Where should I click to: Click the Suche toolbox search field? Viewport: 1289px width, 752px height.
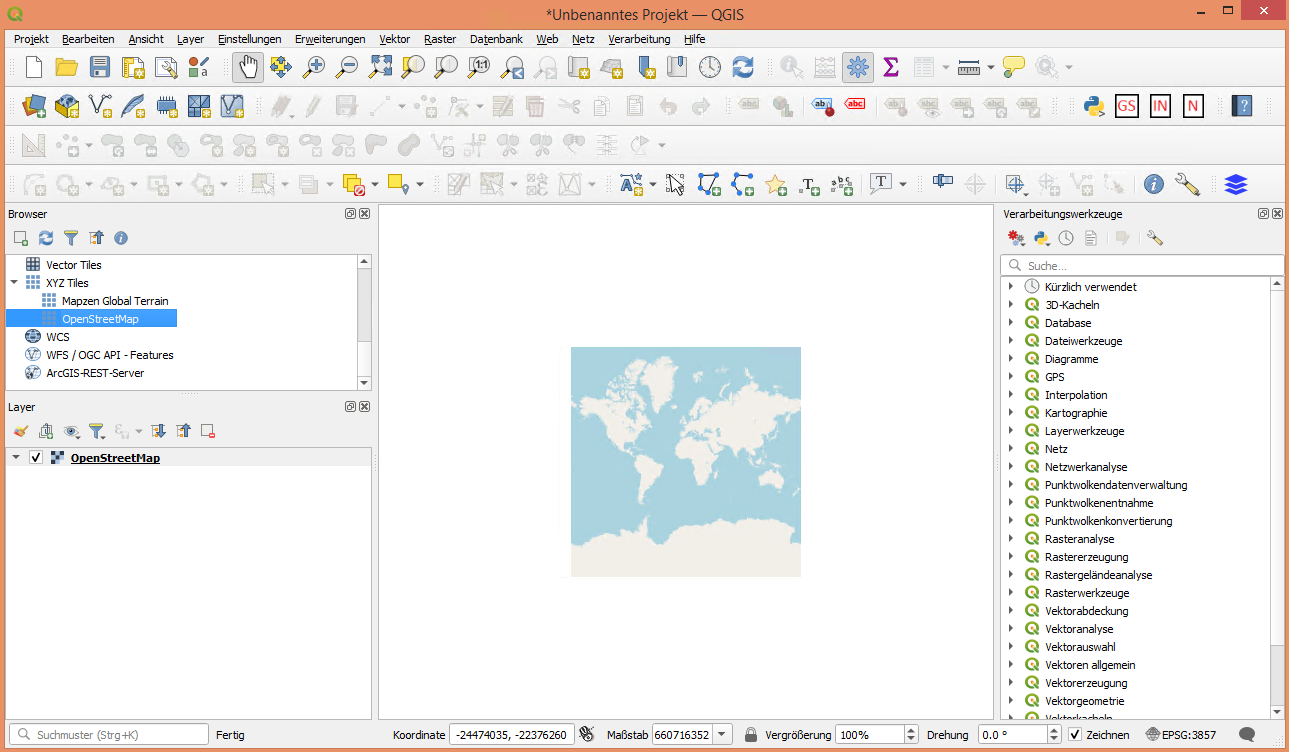(x=1142, y=265)
